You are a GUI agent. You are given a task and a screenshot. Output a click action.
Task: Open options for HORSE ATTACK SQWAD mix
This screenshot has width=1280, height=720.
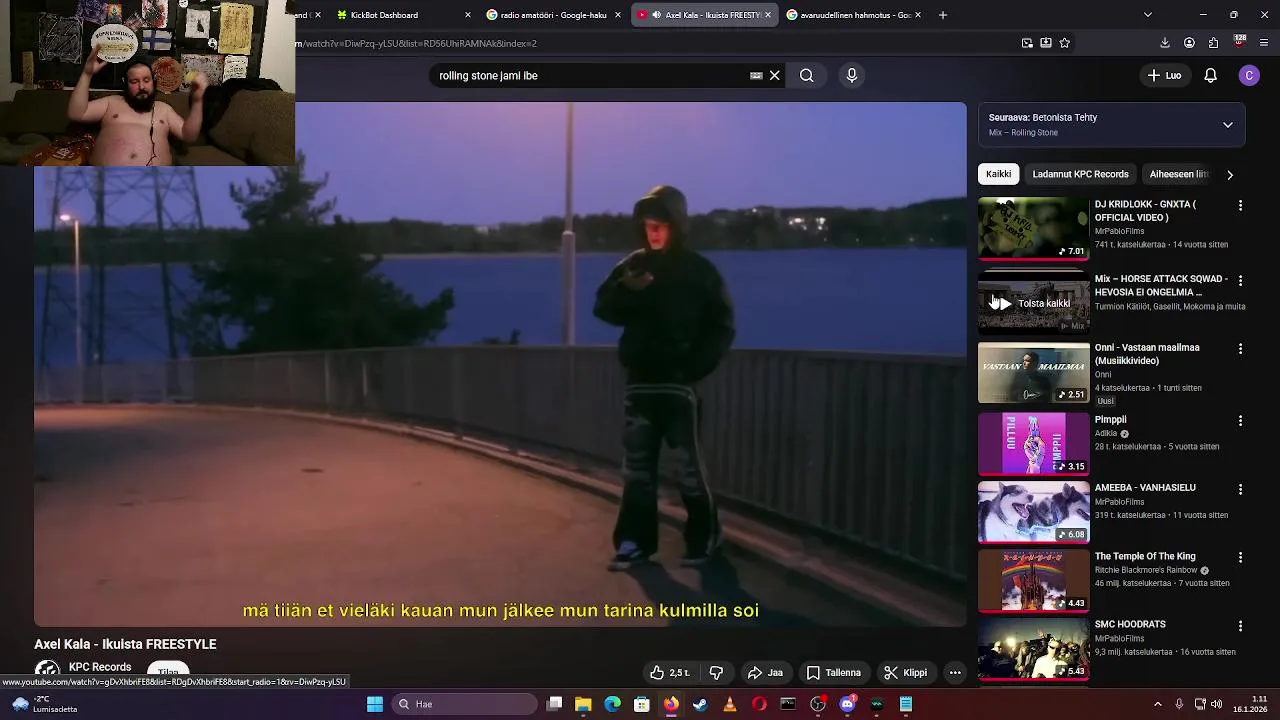coord(1240,280)
